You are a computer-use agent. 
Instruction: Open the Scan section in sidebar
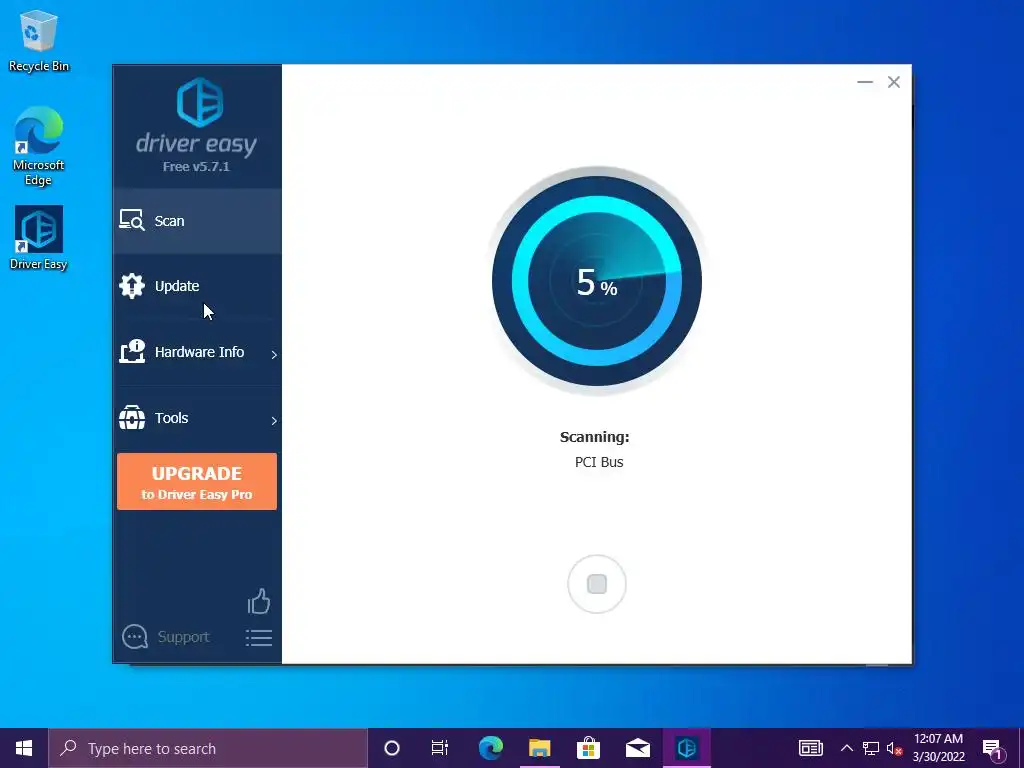pyautogui.click(x=197, y=221)
